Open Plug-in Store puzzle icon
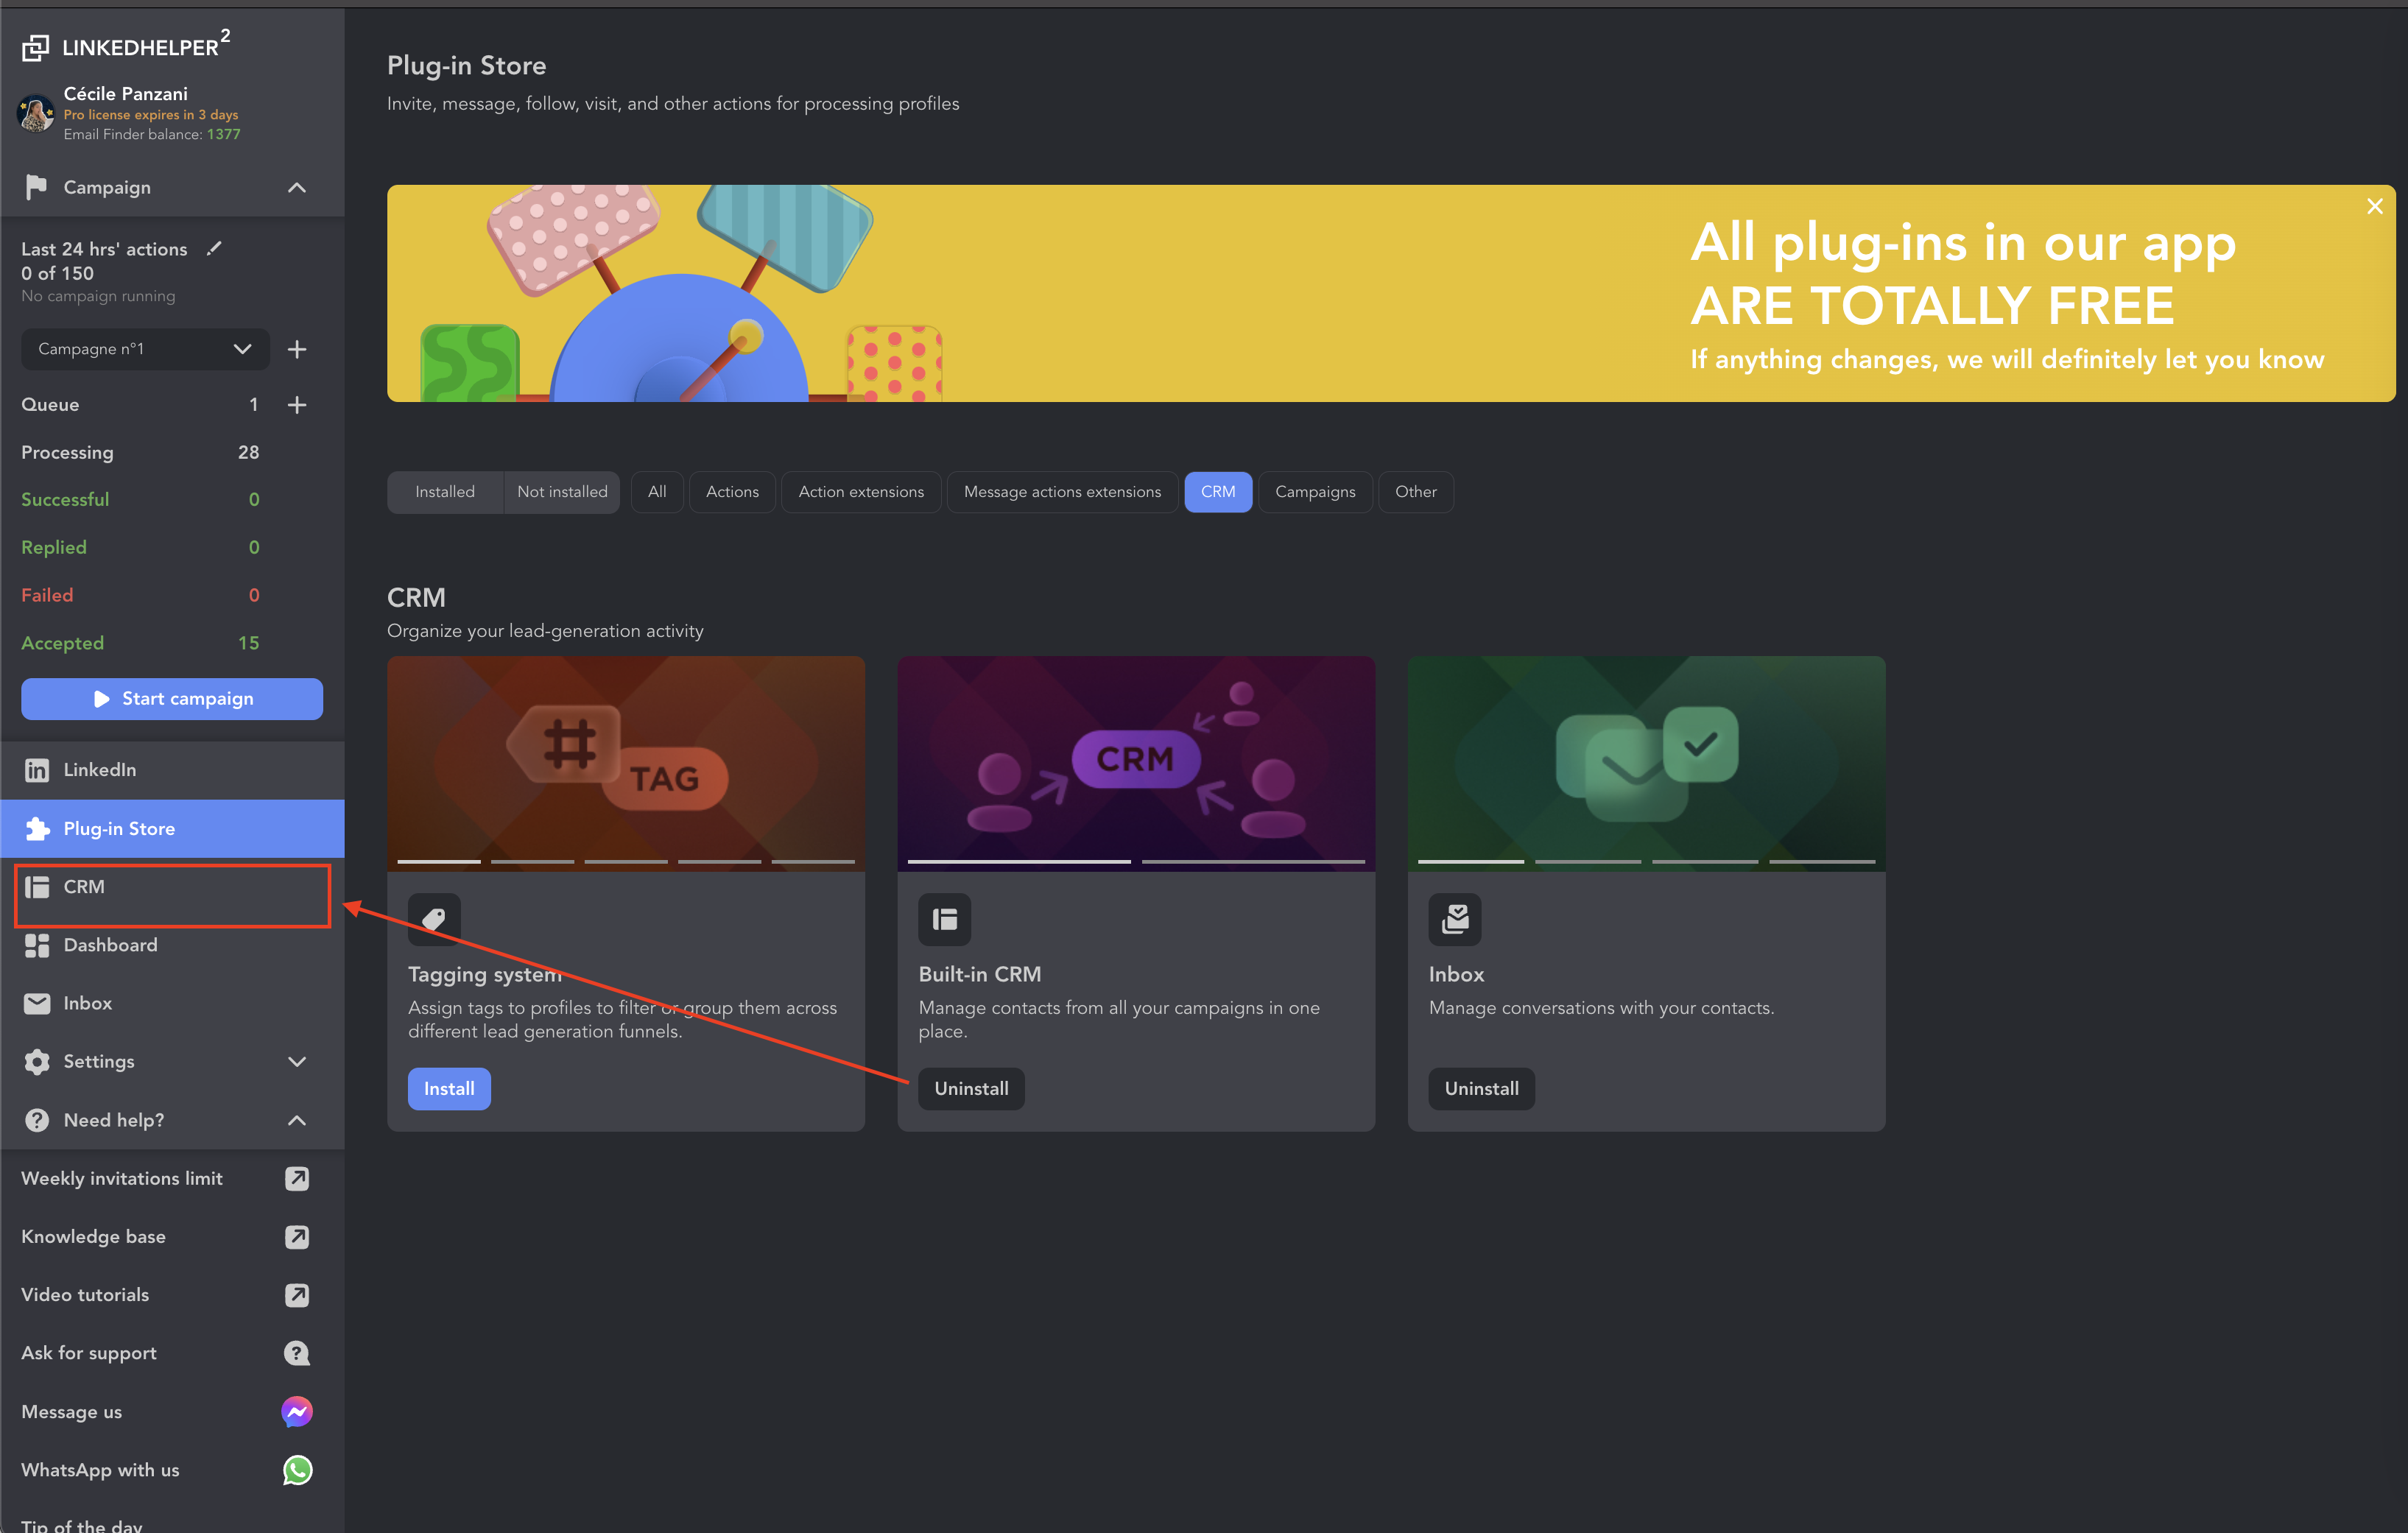Screen dimensions: 2408x1533 click(37, 828)
